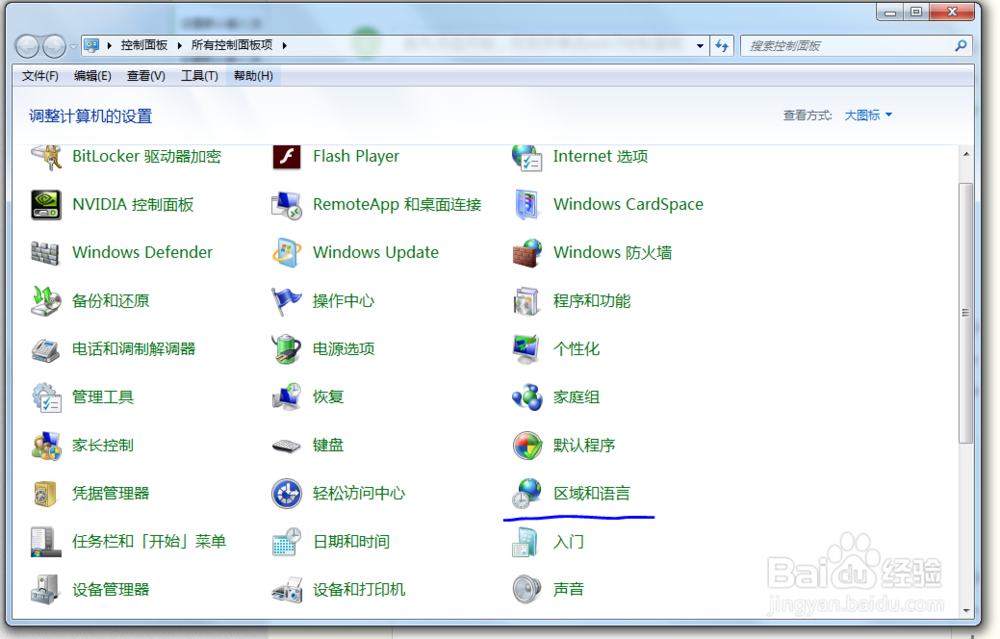Open the 声音 speaker icon
The height and width of the screenshot is (639, 1000).
click(x=527, y=590)
